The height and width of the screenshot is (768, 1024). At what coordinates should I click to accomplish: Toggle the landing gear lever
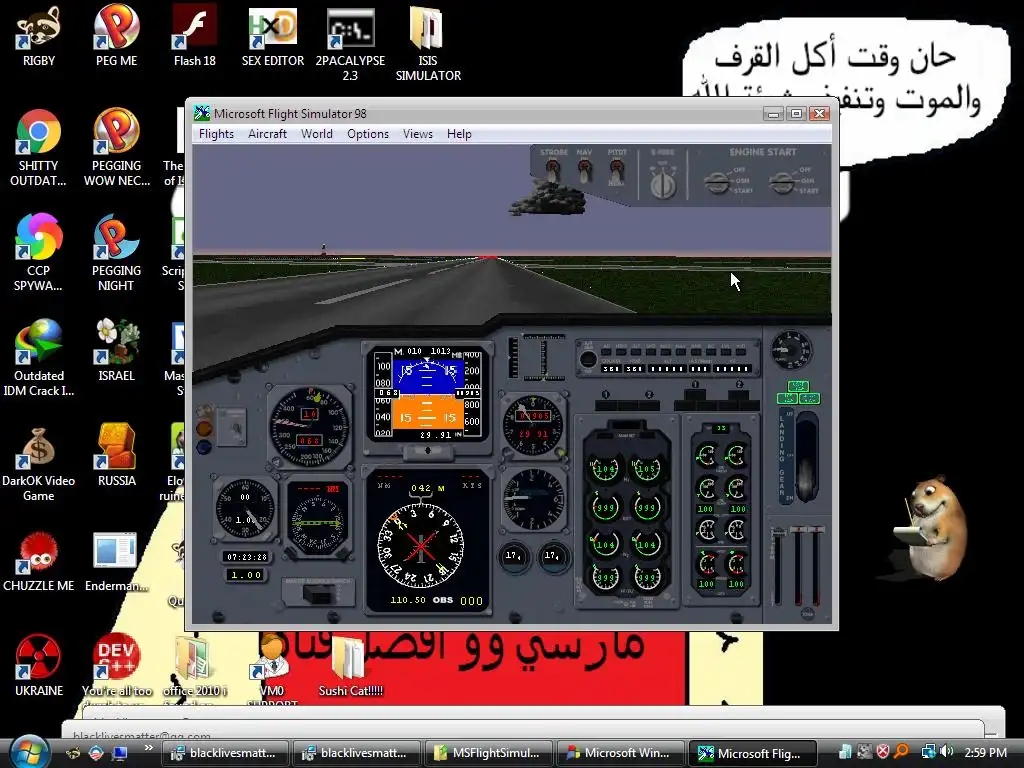click(x=807, y=457)
